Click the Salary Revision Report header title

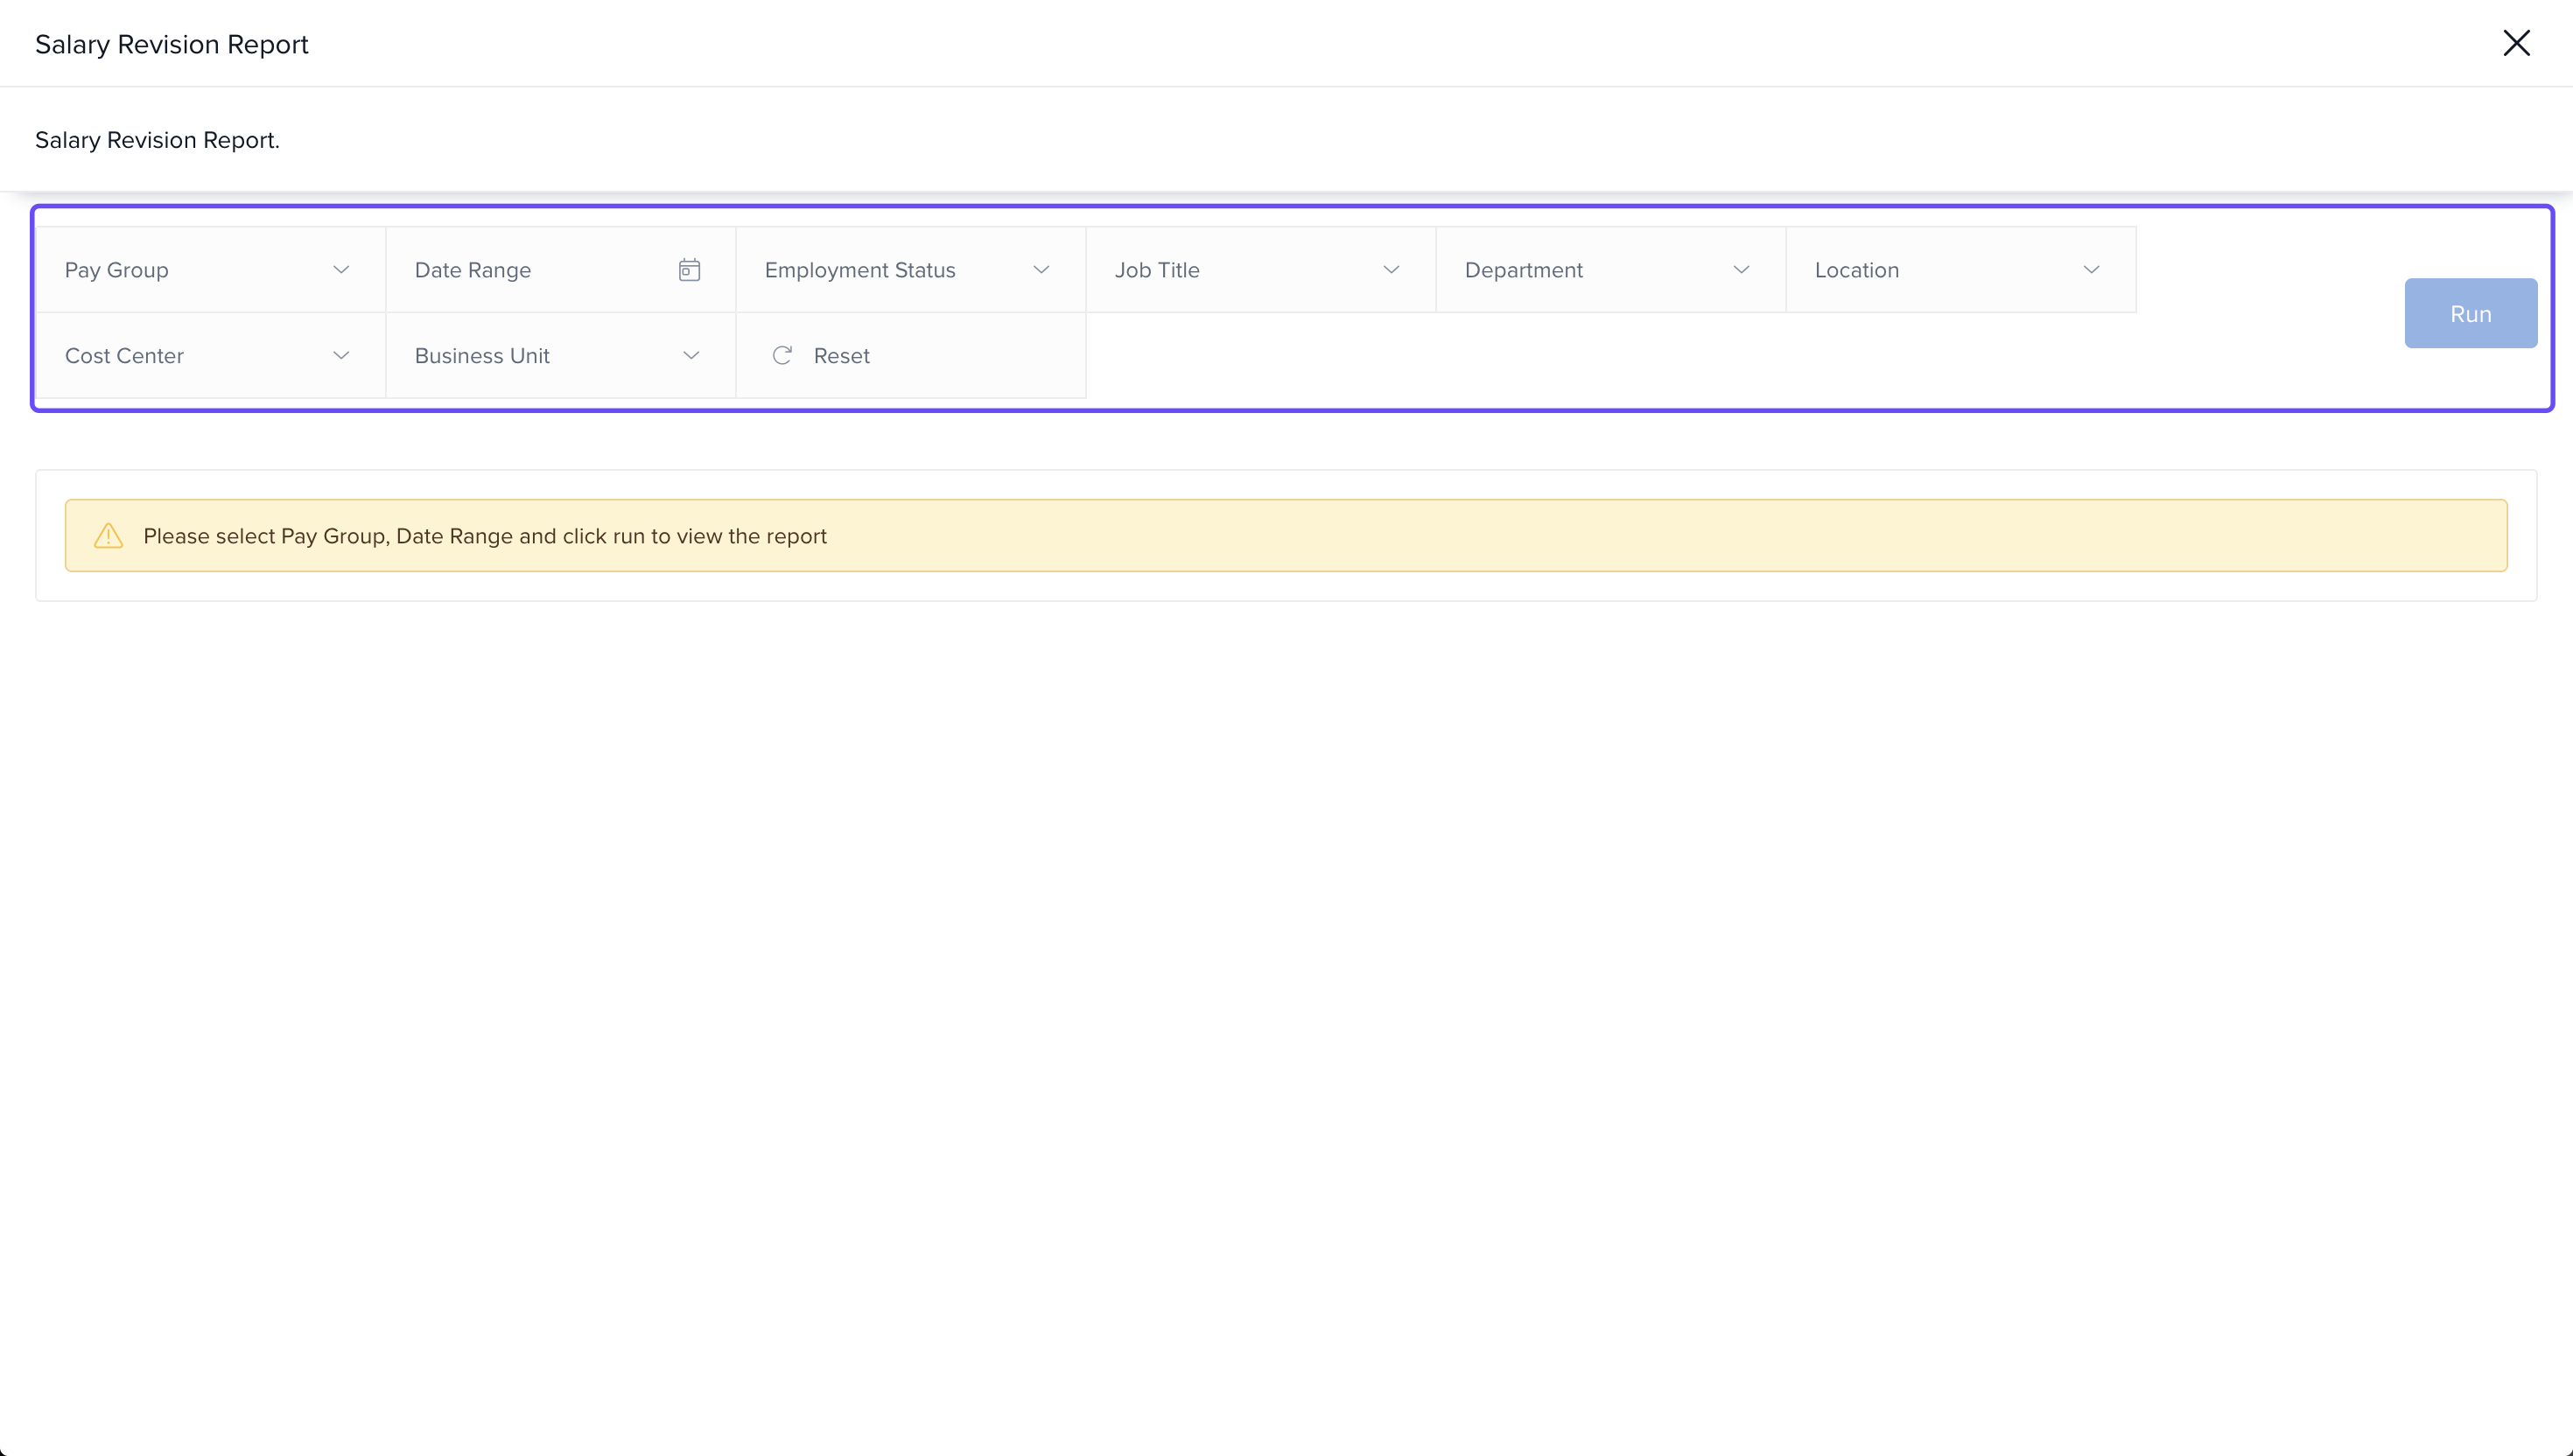172,44
